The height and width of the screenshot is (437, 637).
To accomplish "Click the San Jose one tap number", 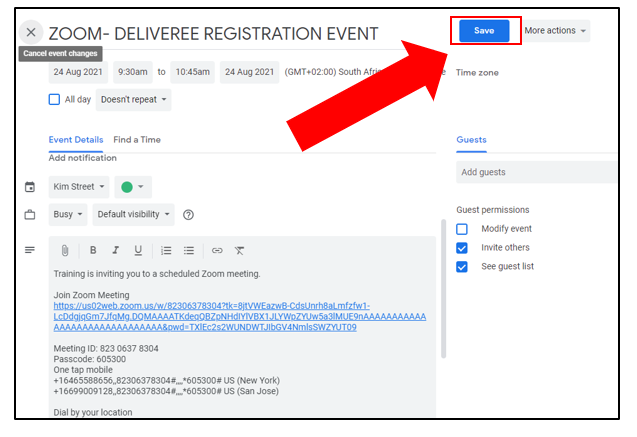I will [x=166, y=391].
